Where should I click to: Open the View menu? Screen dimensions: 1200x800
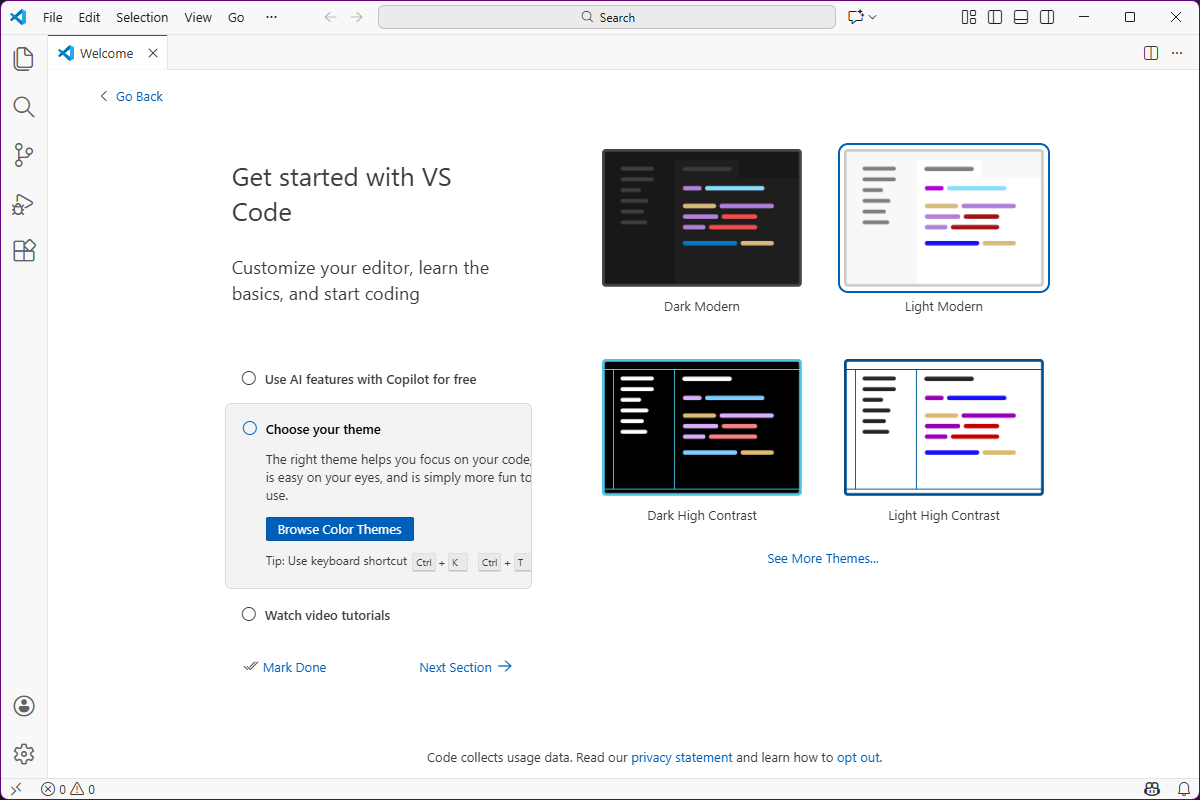pyautogui.click(x=198, y=17)
